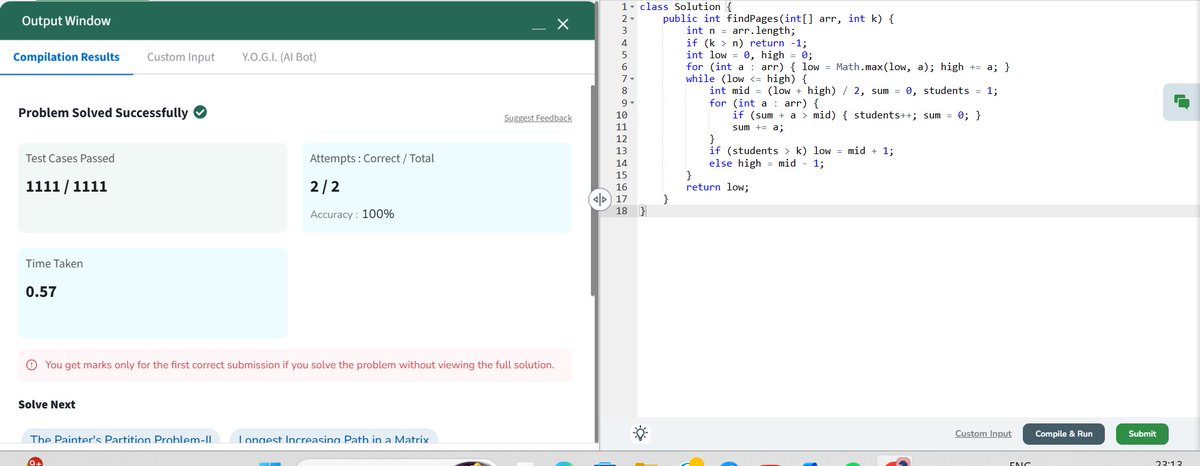Open The Painter's Partition Problem-II suggestion
This screenshot has height=466, width=1200.
pyautogui.click(x=120, y=438)
